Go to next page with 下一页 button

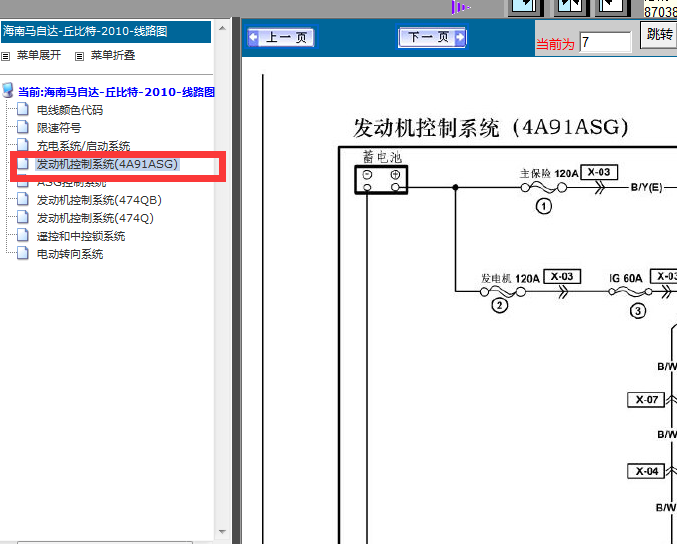[x=432, y=37]
